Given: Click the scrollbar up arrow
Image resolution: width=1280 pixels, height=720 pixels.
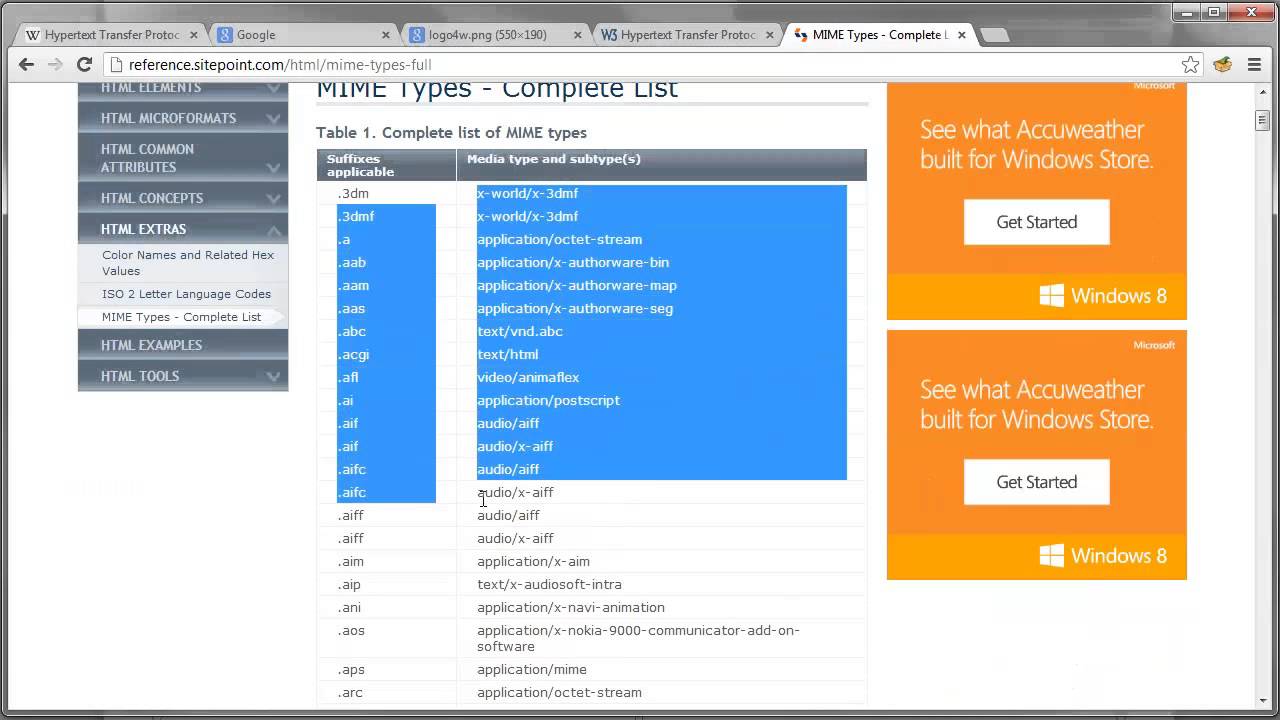Looking at the screenshot, I should tap(1262, 92).
